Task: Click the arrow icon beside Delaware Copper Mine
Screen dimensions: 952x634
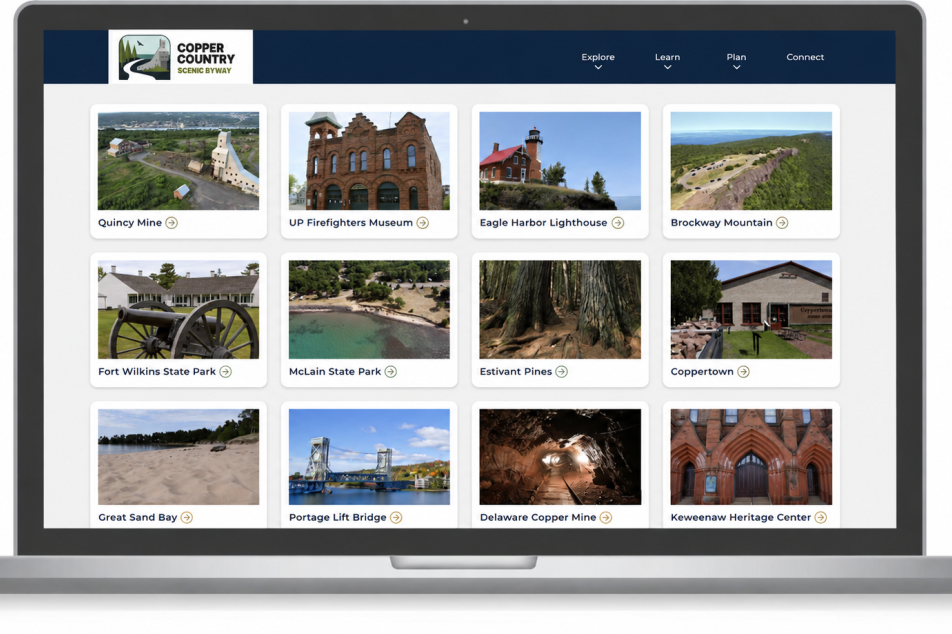Action: [x=606, y=517]
